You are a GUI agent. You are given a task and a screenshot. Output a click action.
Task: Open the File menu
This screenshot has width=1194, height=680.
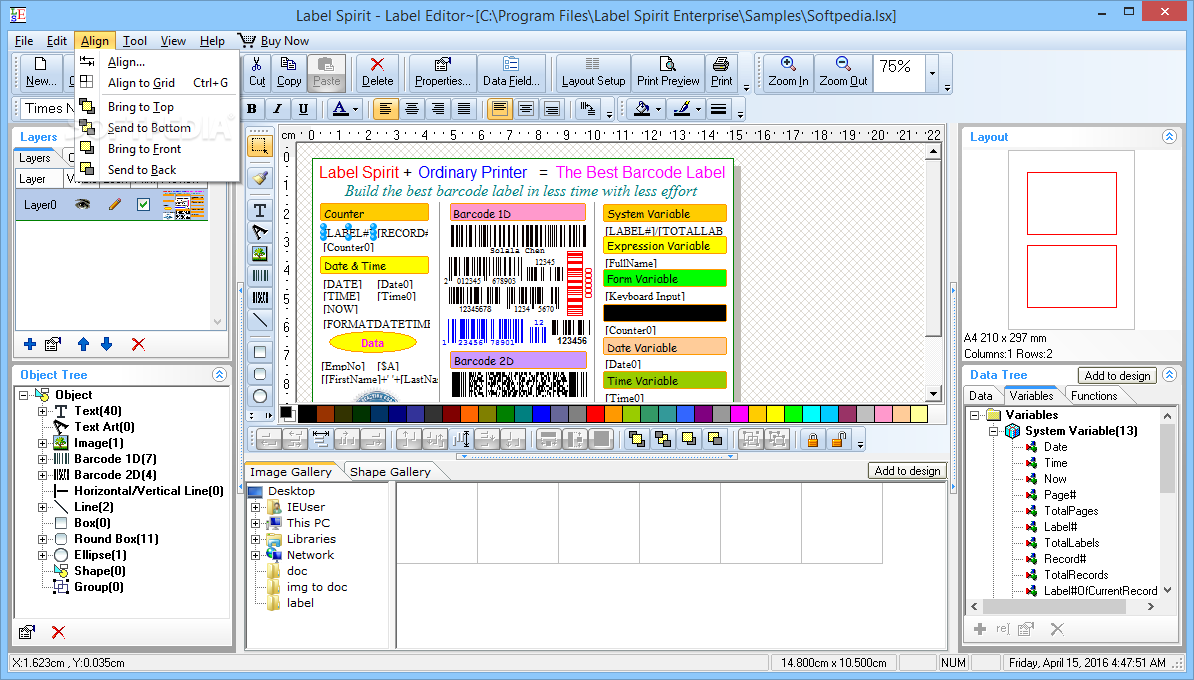[24, 41]
